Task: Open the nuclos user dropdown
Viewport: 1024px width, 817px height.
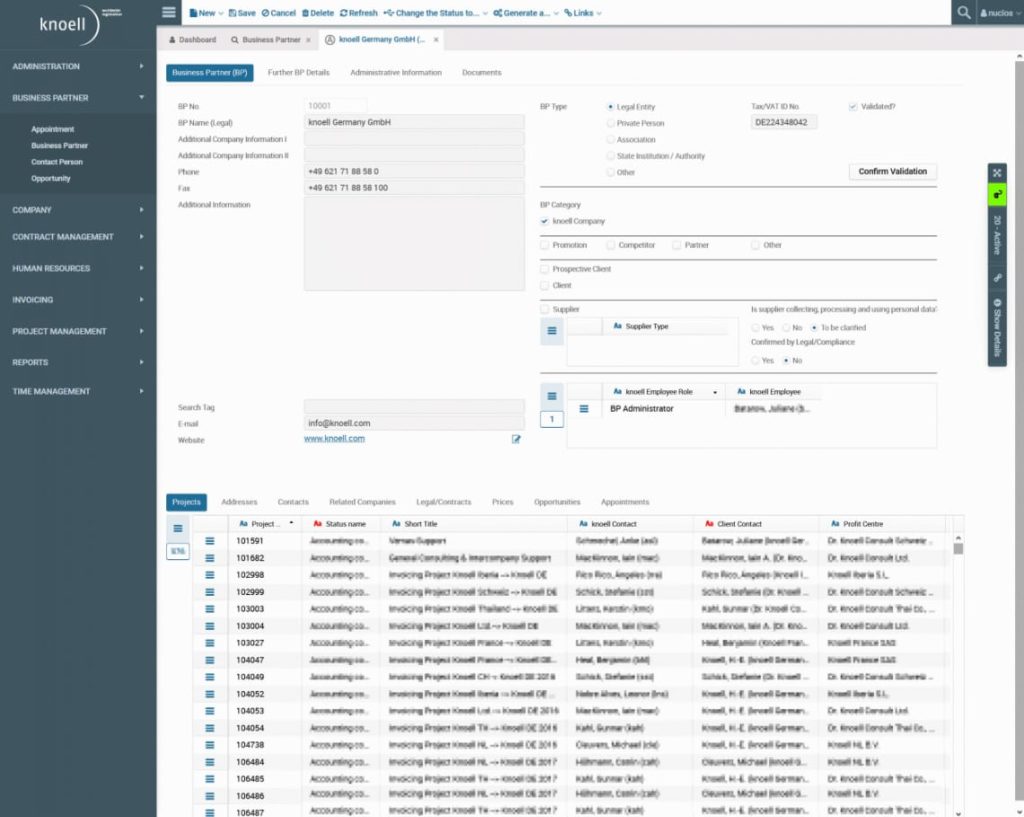Action: coord(1000,13)
